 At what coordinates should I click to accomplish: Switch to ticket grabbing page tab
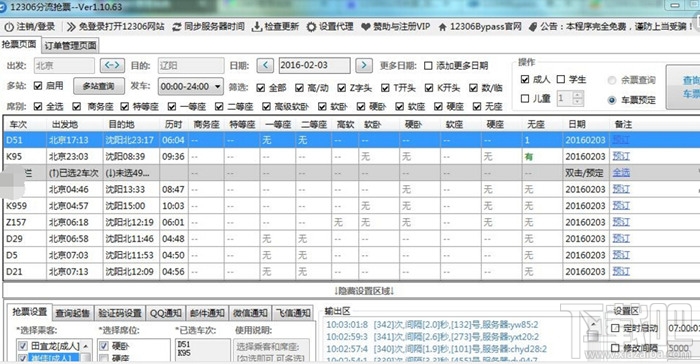coord(19,44)
